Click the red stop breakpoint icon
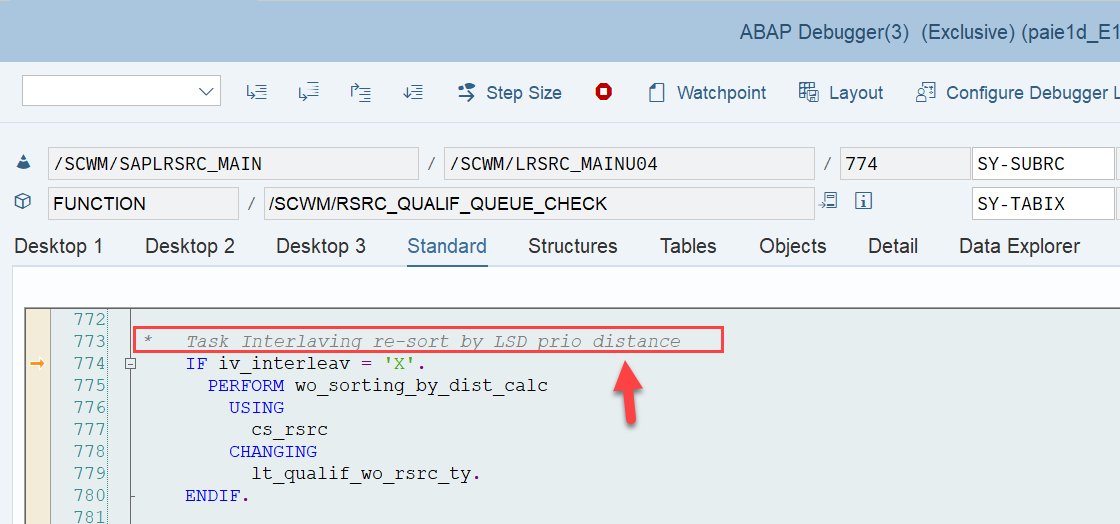Viewport: 1120px width, 524px height. pos(604,92)
